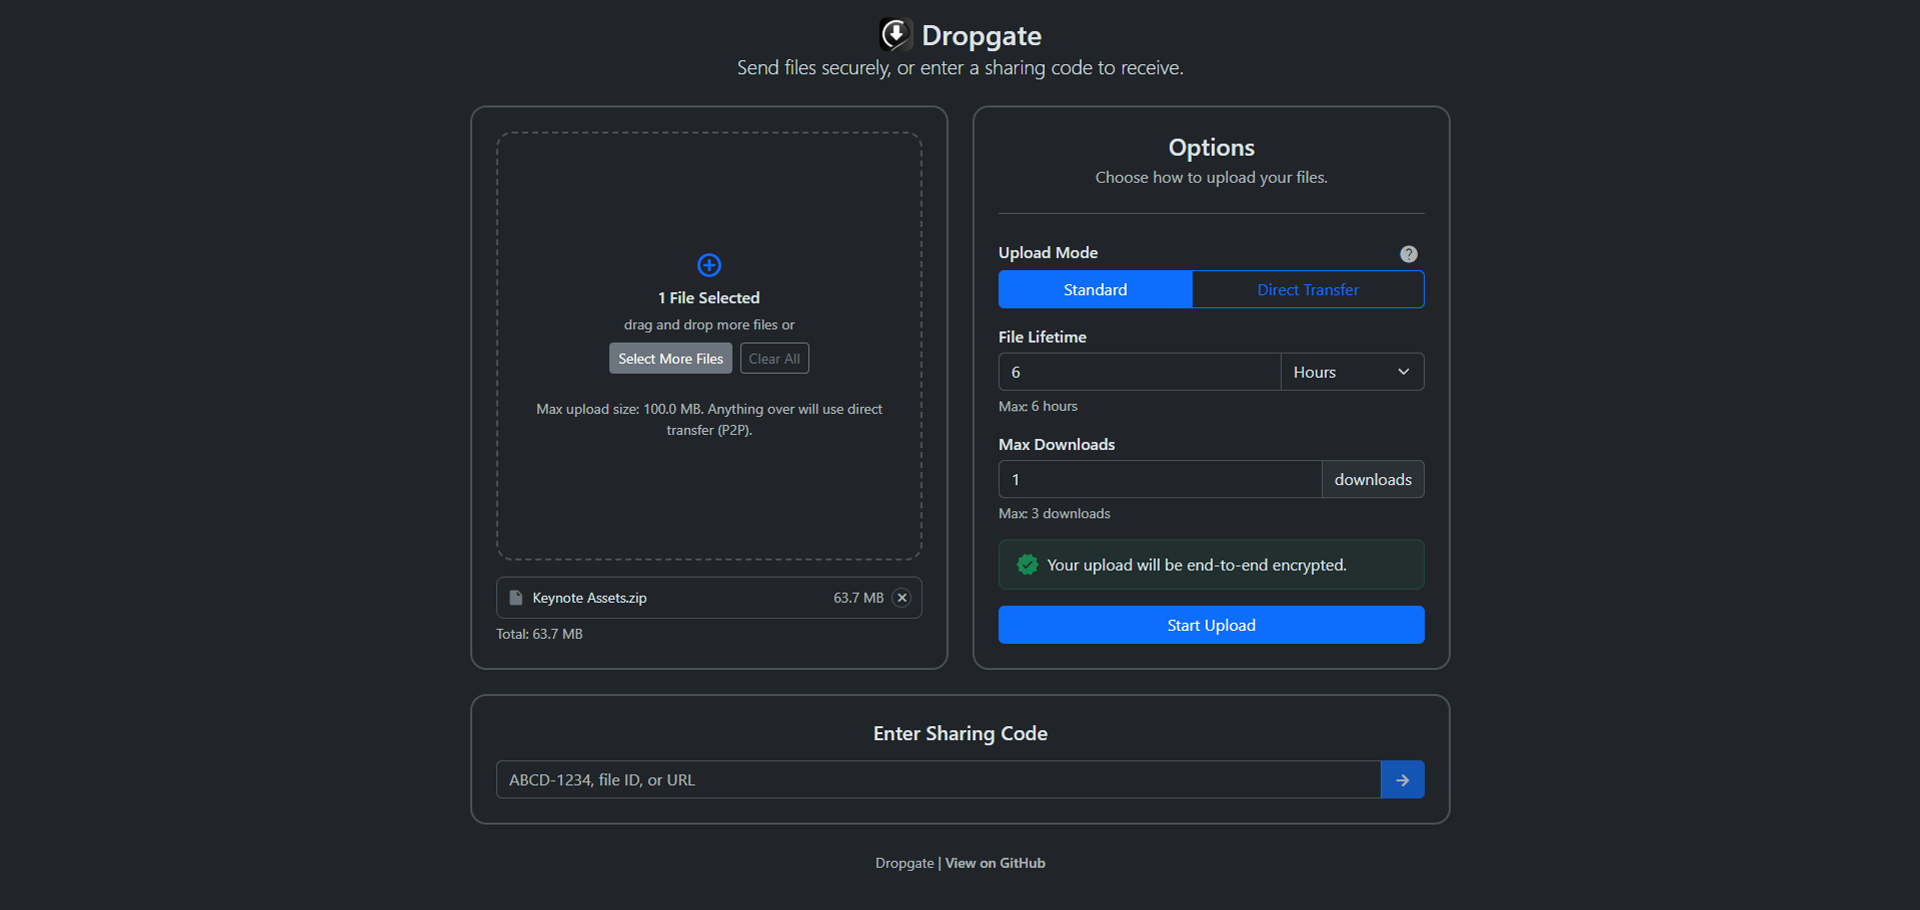
Task: Open the View on GitHub link
Action: click(994, 862)
